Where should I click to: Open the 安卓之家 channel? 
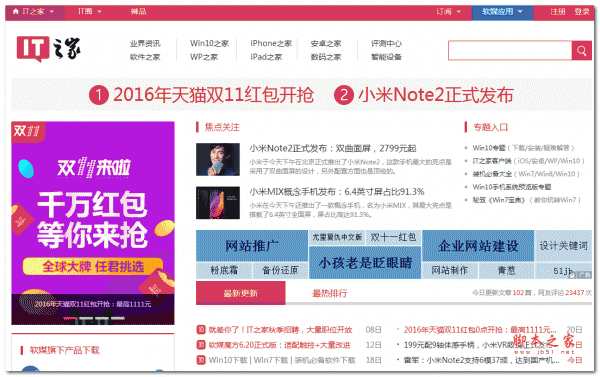coord(326,43)
